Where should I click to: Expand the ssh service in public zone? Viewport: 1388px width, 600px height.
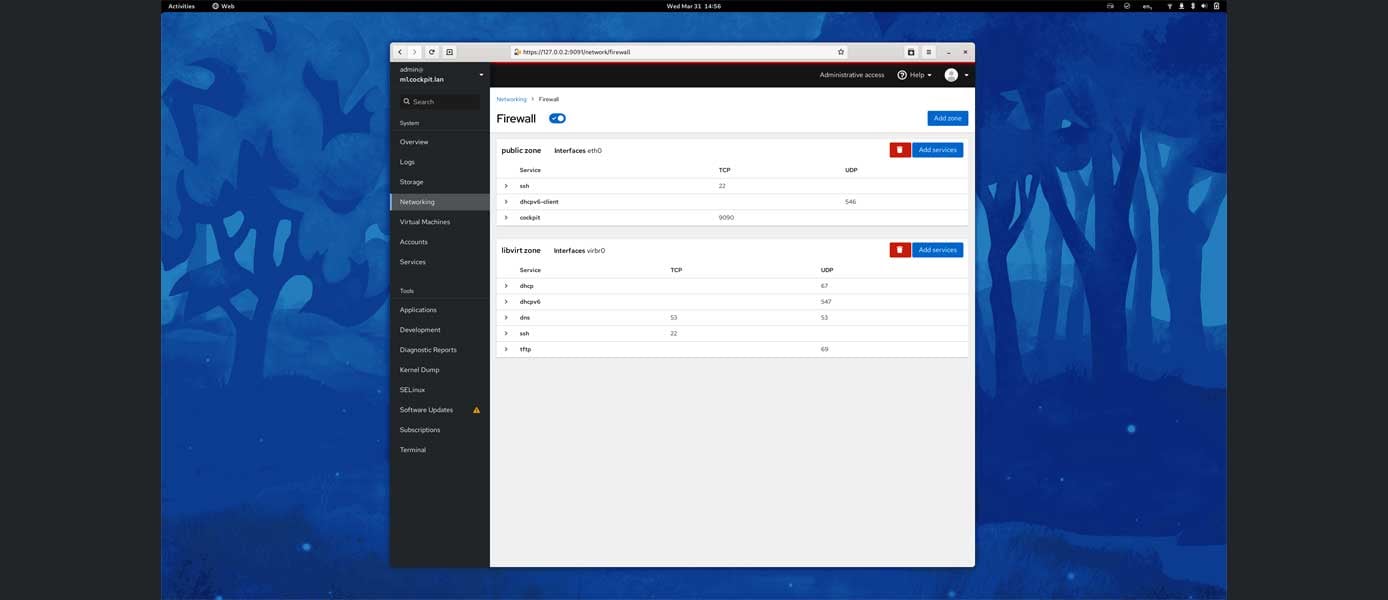(x=507, y=185)
